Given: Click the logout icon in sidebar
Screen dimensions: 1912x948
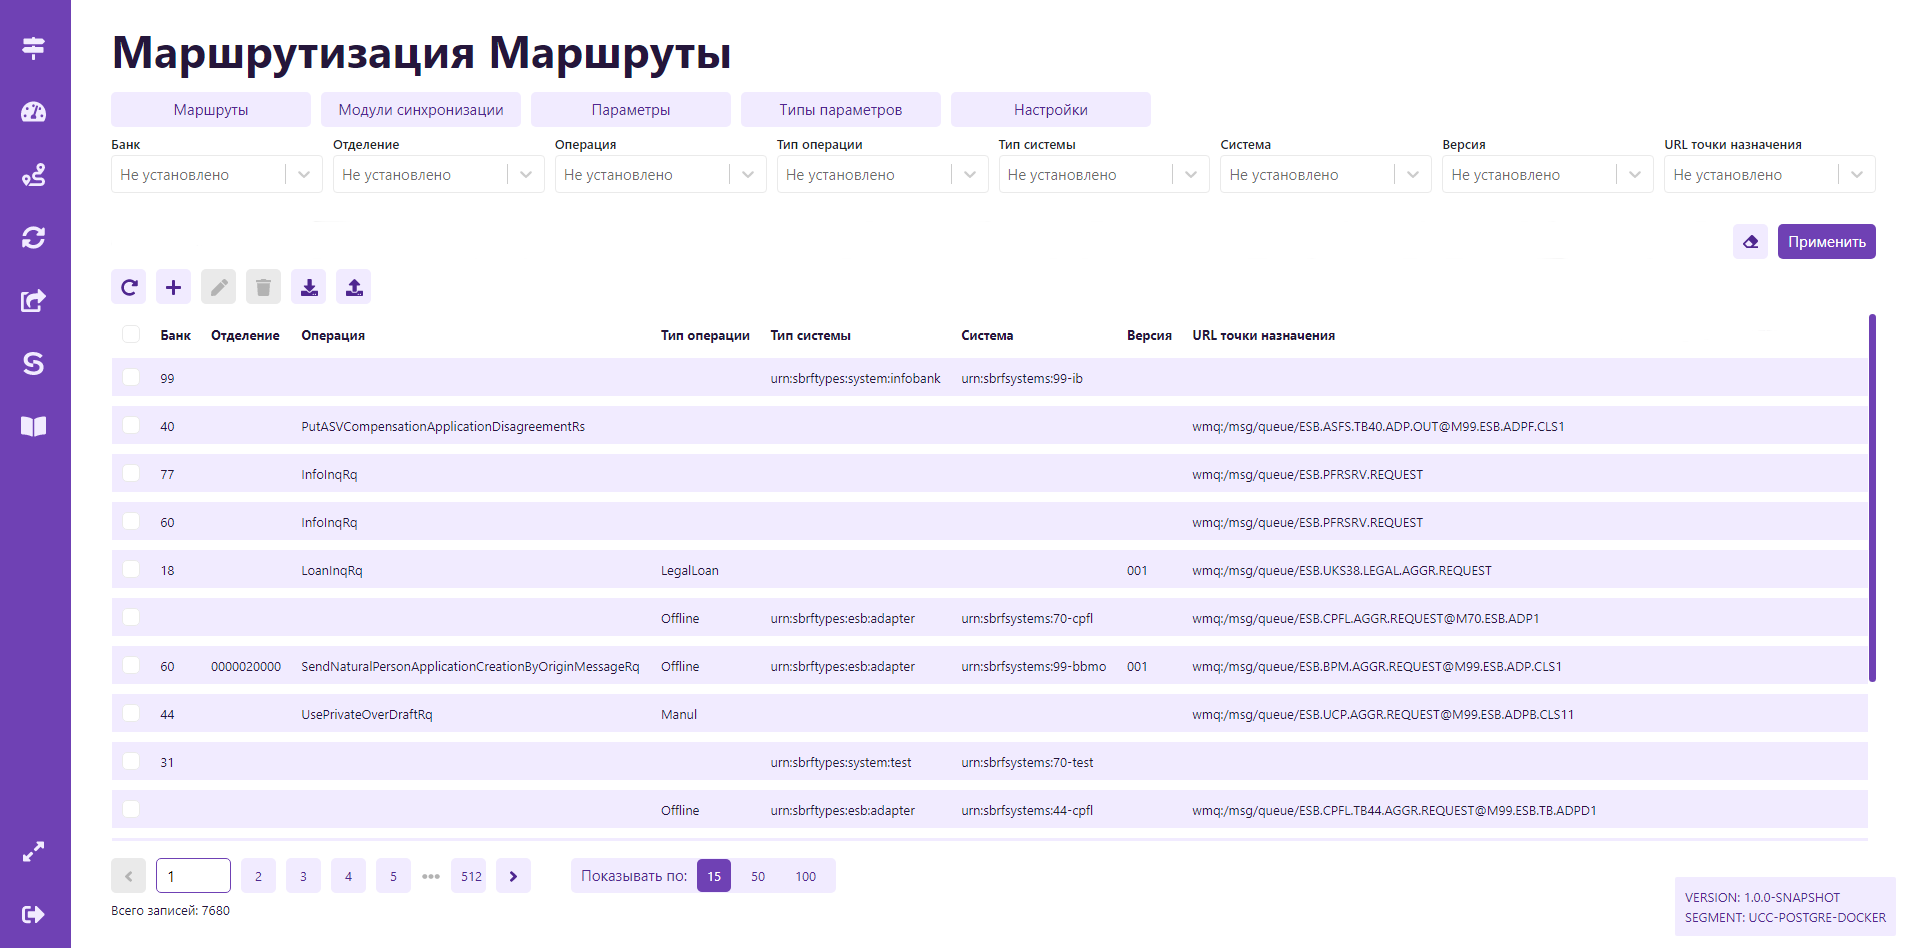Looking at the screenshot, I should (34, 914).
